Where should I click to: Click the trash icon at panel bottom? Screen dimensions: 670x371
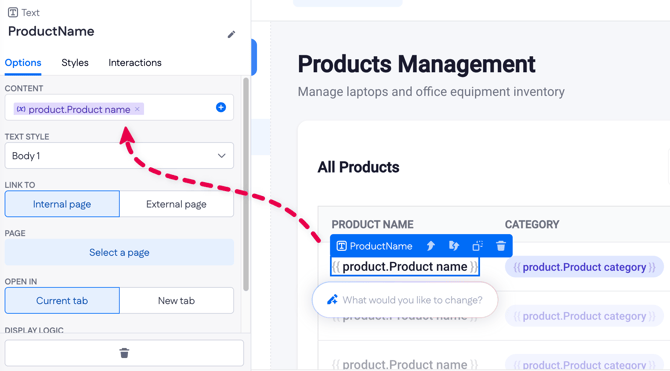coord(124,353)
